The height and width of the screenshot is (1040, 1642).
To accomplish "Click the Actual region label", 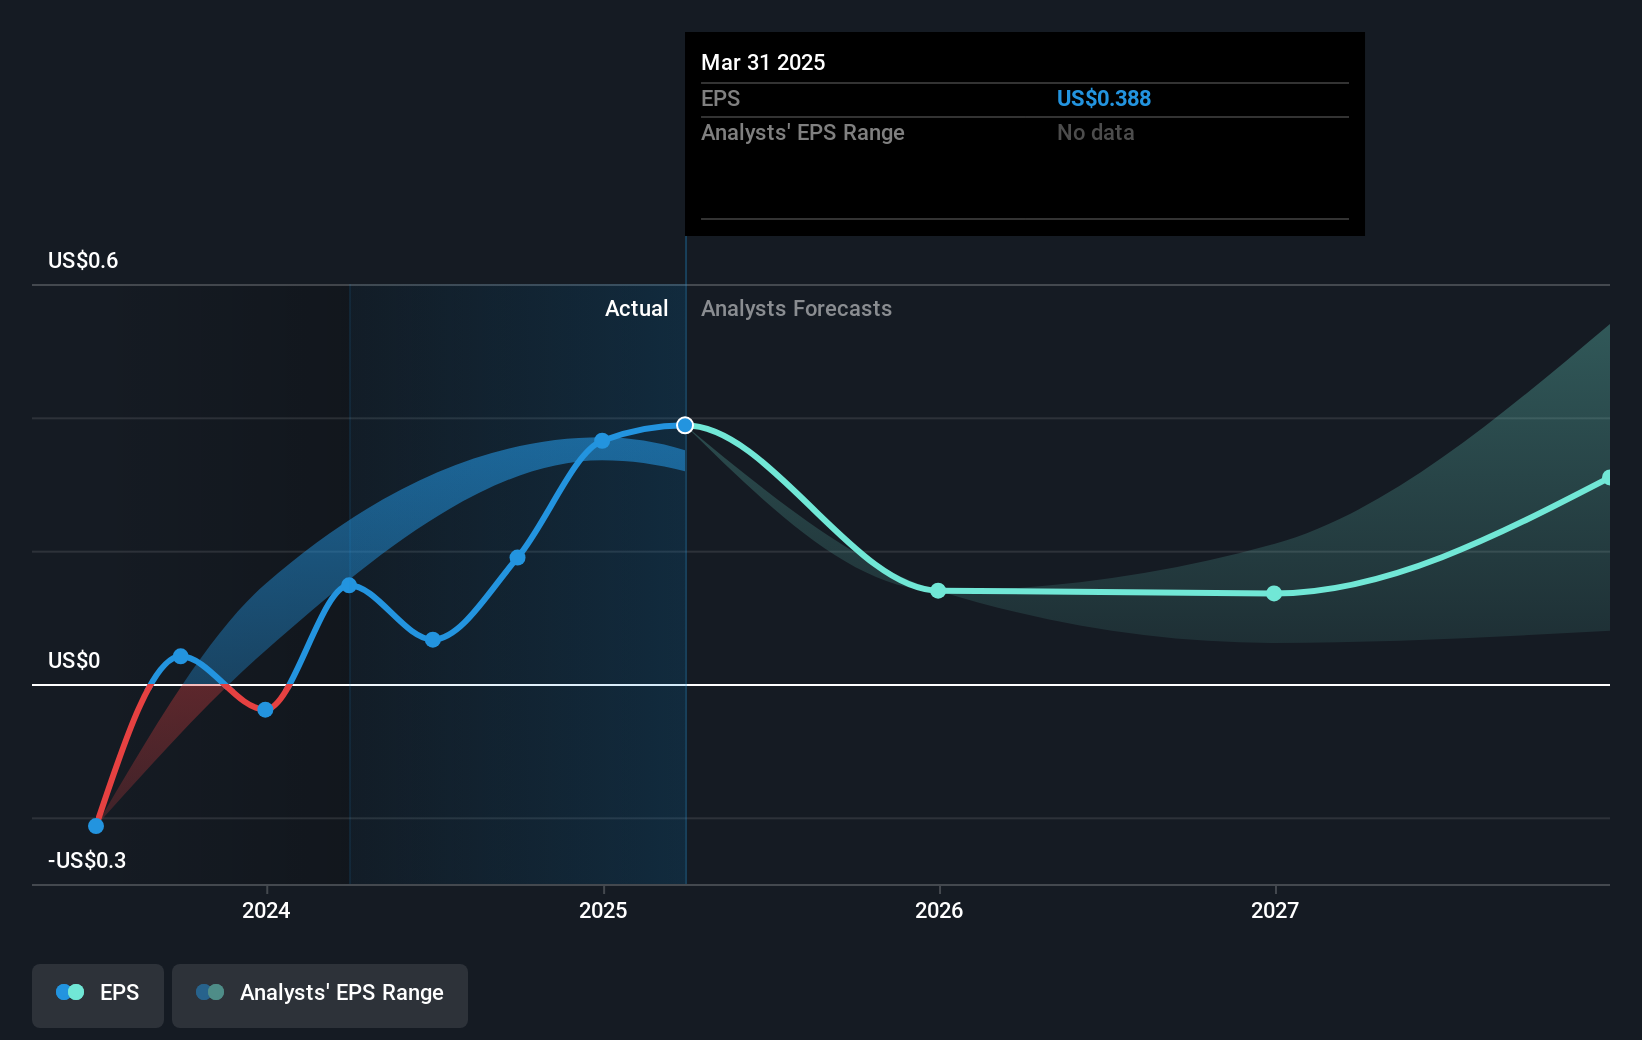I will pos(636,308).
